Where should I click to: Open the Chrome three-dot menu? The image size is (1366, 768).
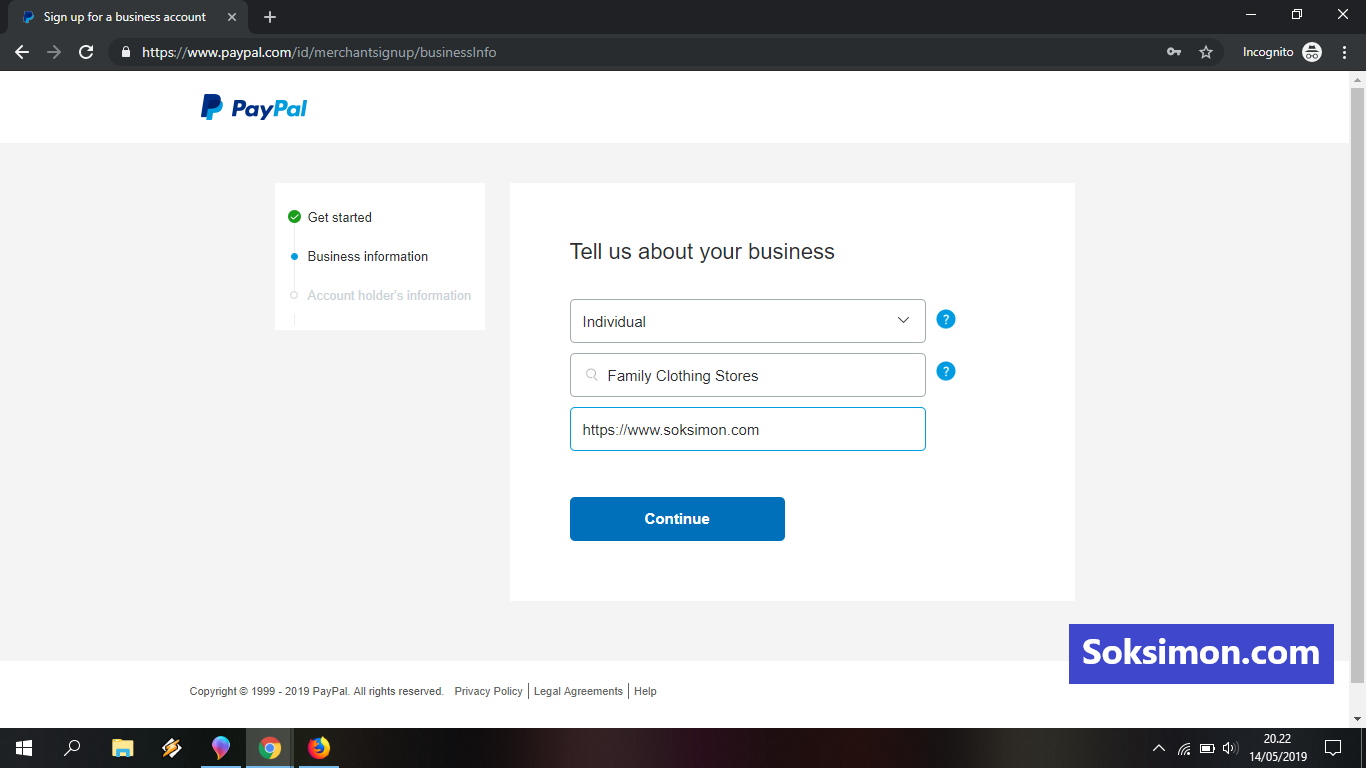click(x=1344, y=52)
